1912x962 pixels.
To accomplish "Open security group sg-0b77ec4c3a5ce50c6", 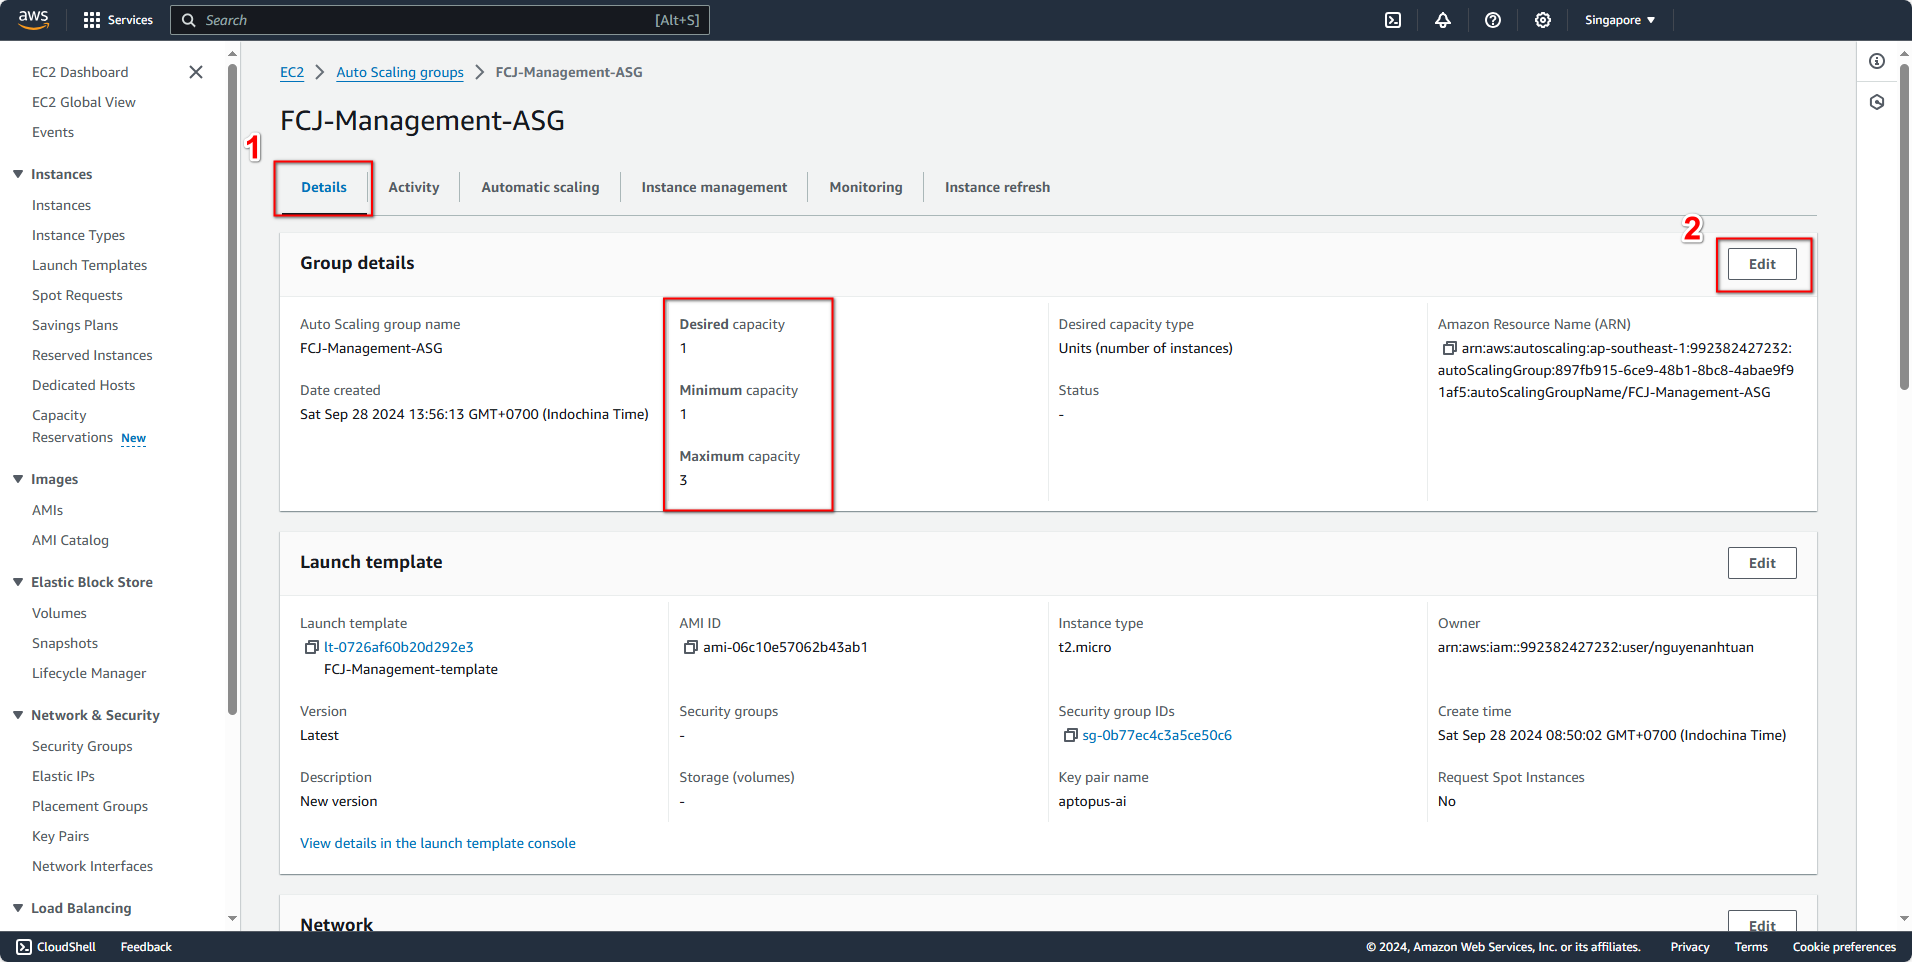I will click(x=1156, y=735).
